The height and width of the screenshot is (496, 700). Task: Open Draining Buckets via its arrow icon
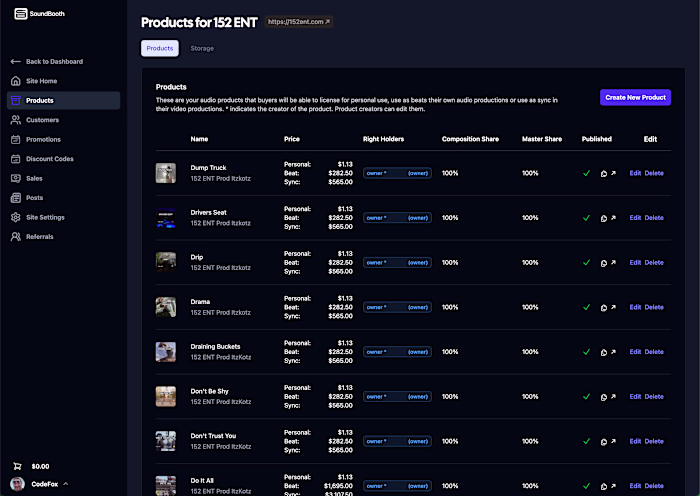(613, 352)
